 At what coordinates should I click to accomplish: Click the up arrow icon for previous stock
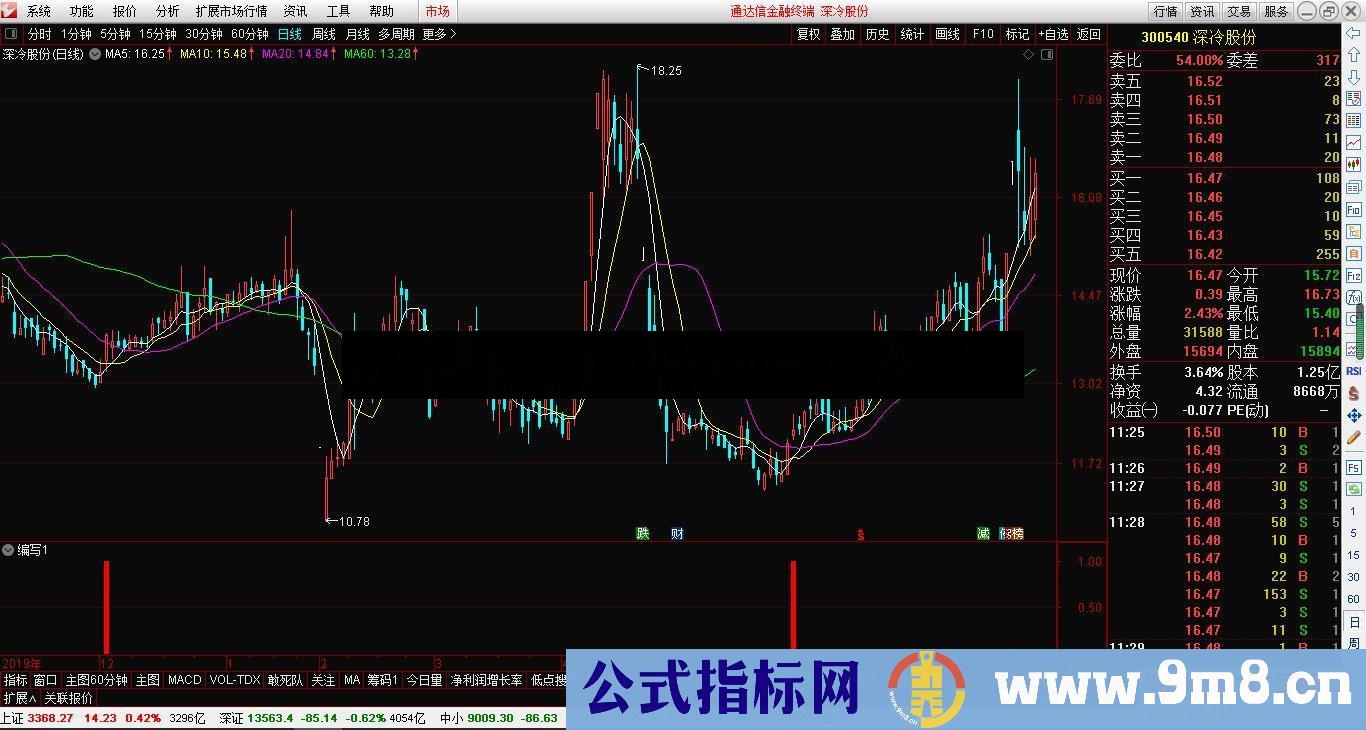tap(1353, 54)
